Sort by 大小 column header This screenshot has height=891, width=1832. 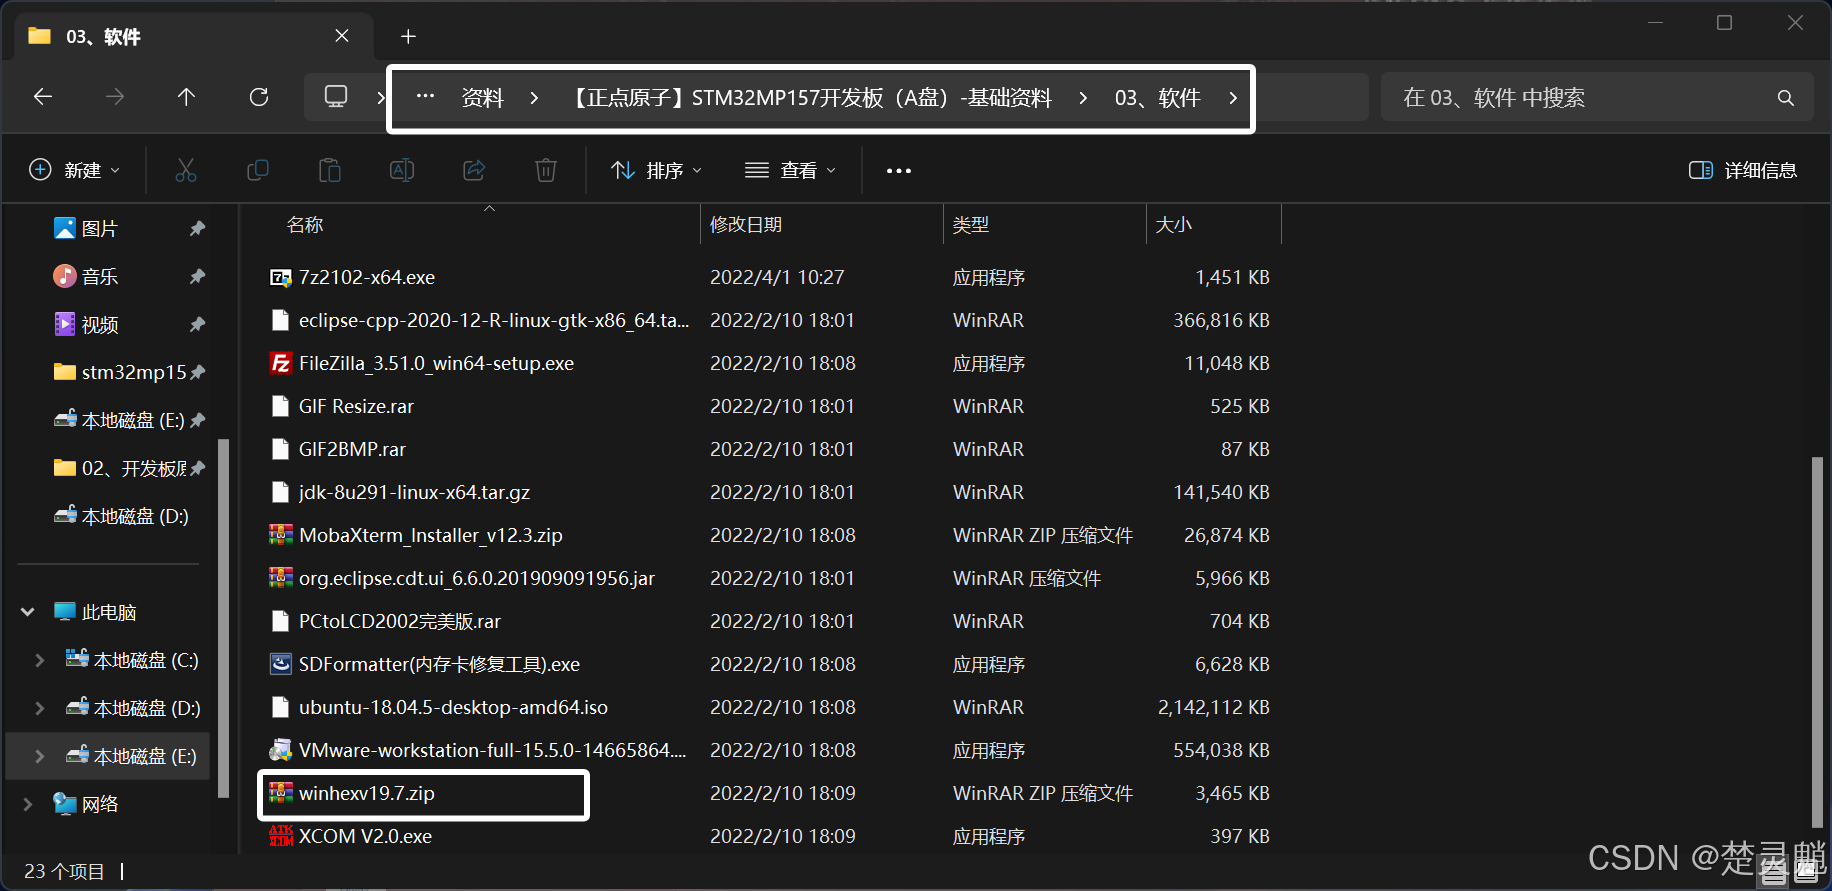pyautogui.click(x=1173, y=225)
